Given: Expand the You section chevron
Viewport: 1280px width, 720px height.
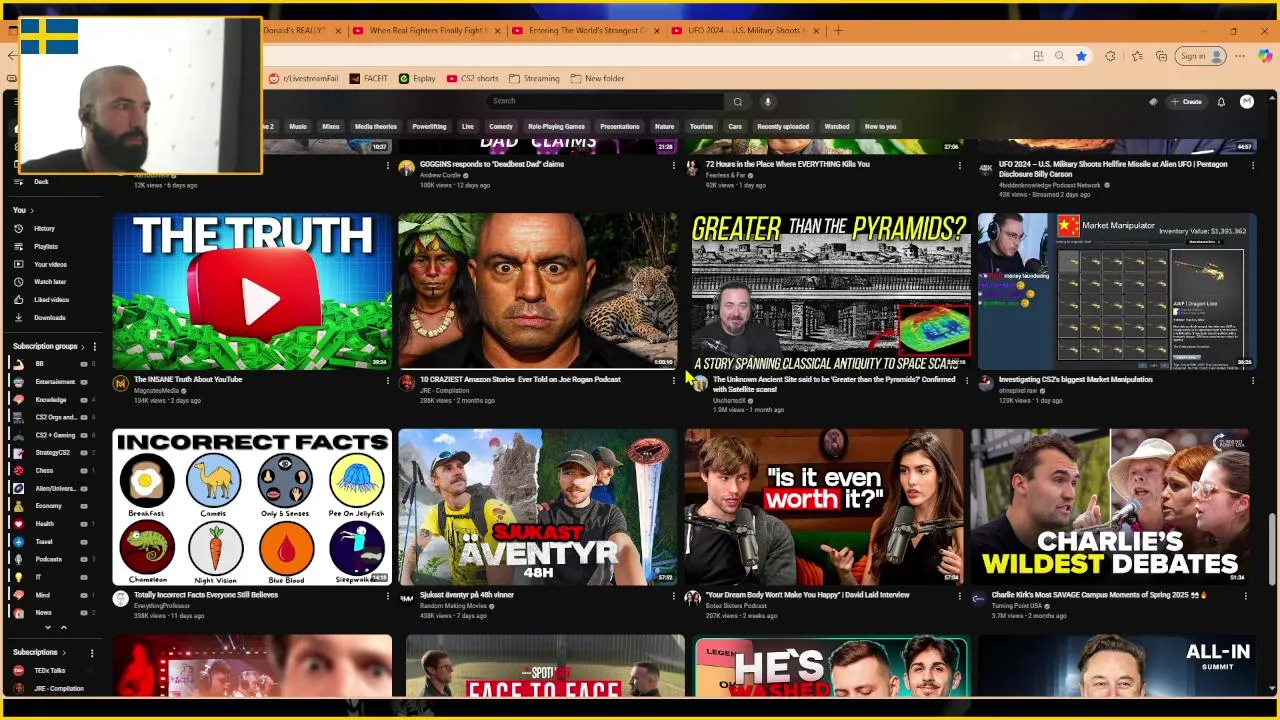Looking at the screenshot, I should [x=31, y=210].
